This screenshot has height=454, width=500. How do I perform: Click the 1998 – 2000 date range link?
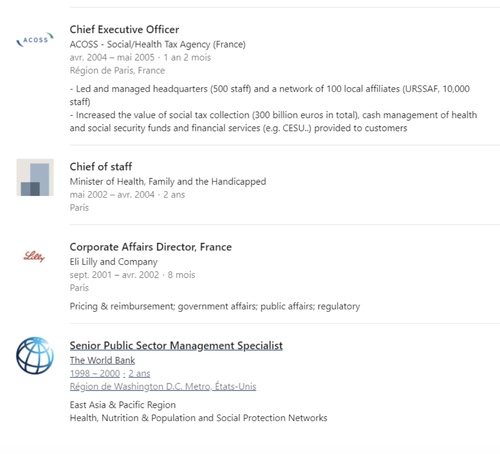click(x=95, y=373)
